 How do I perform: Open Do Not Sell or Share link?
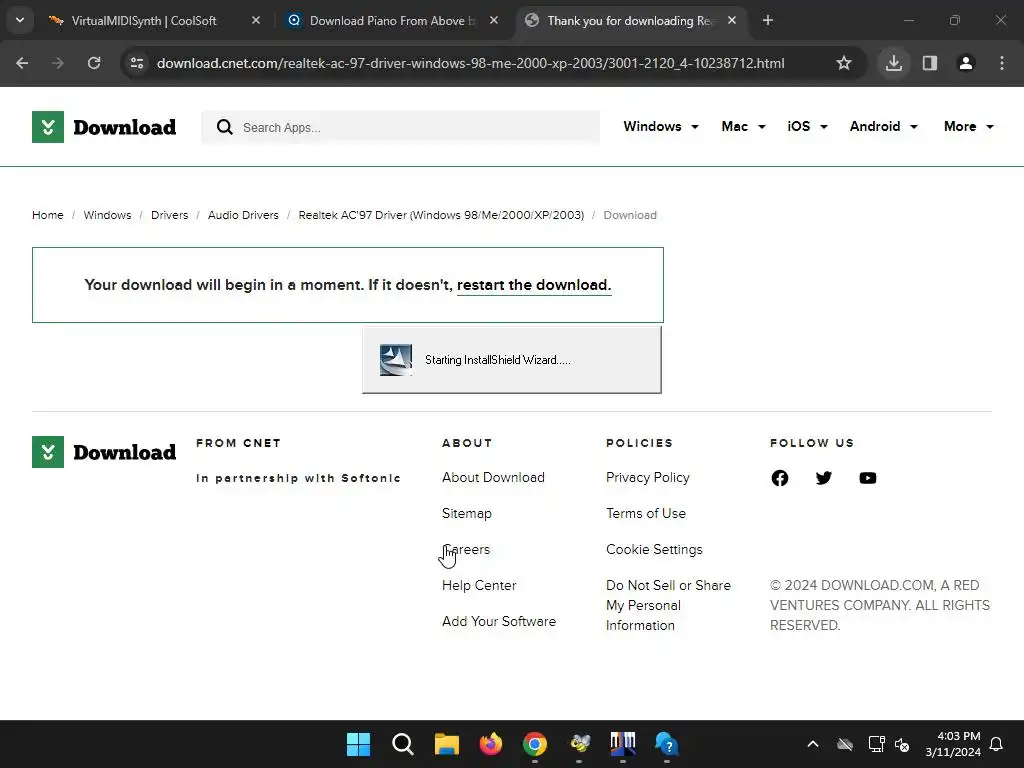pyautogui.click(x=668, y=605)
